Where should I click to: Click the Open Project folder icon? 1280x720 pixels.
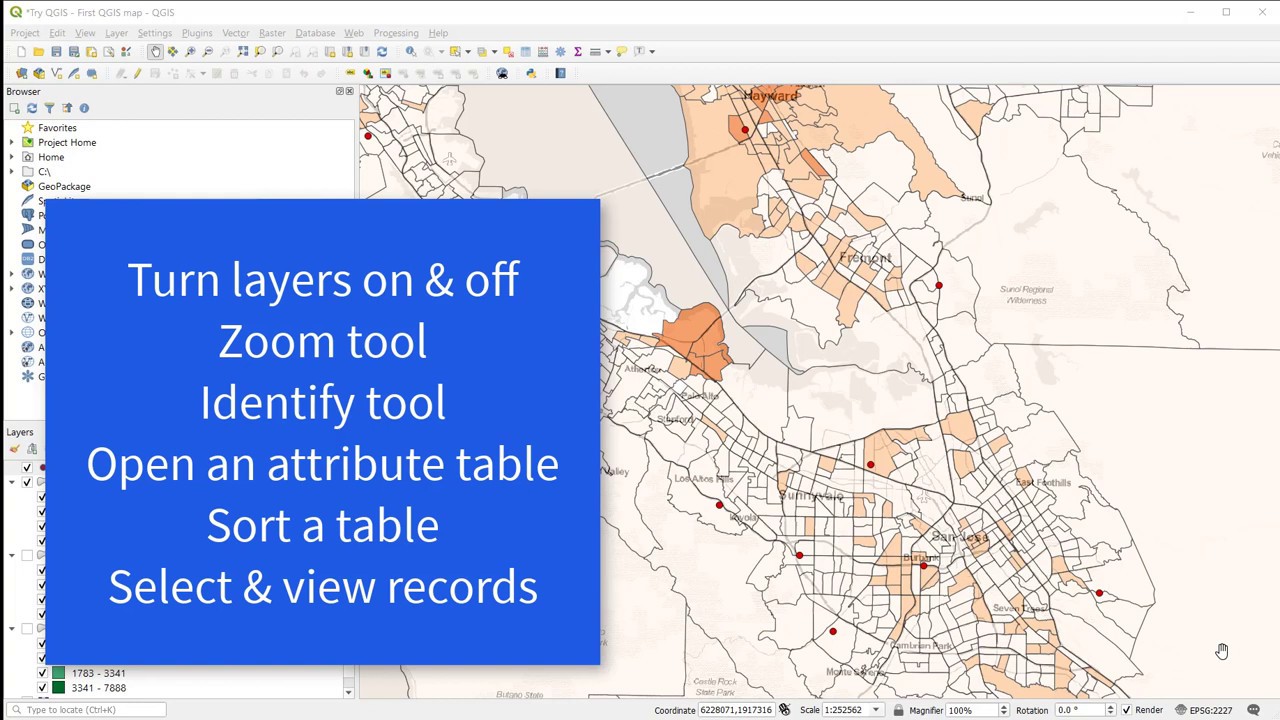38,51
